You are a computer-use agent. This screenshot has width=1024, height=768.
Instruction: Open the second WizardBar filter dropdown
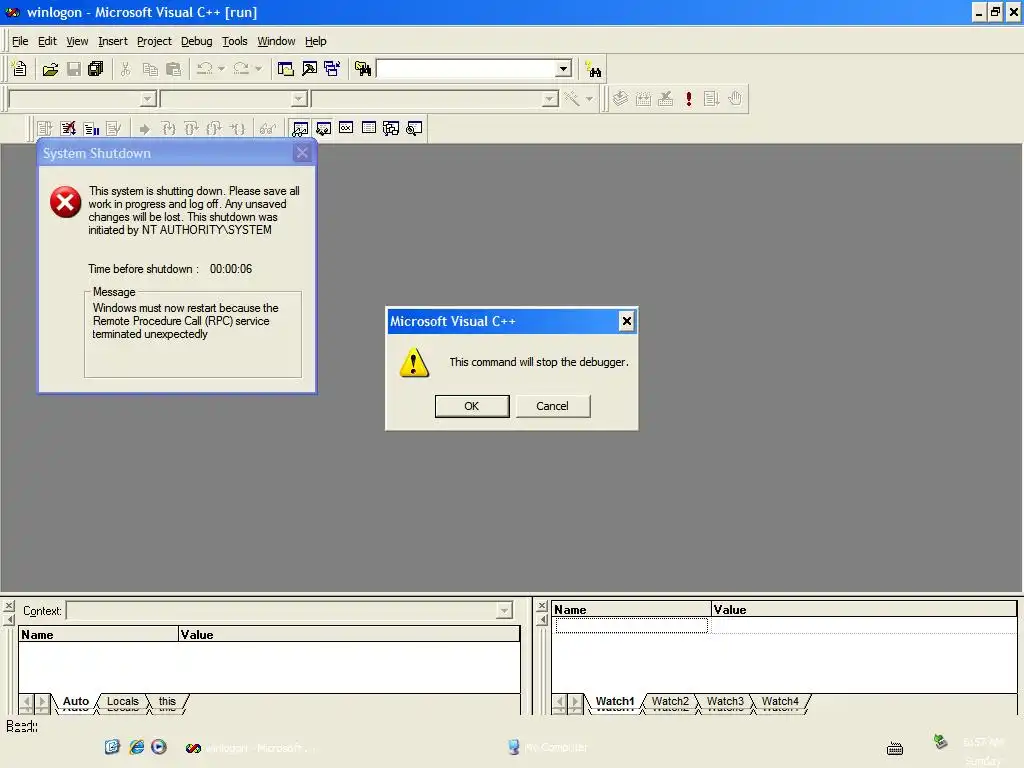point(298,99)
